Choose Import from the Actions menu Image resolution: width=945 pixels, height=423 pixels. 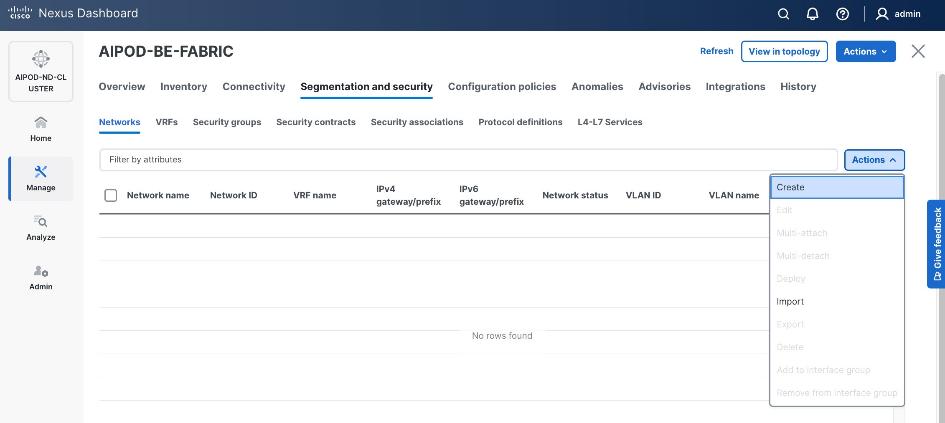[790, 301]
